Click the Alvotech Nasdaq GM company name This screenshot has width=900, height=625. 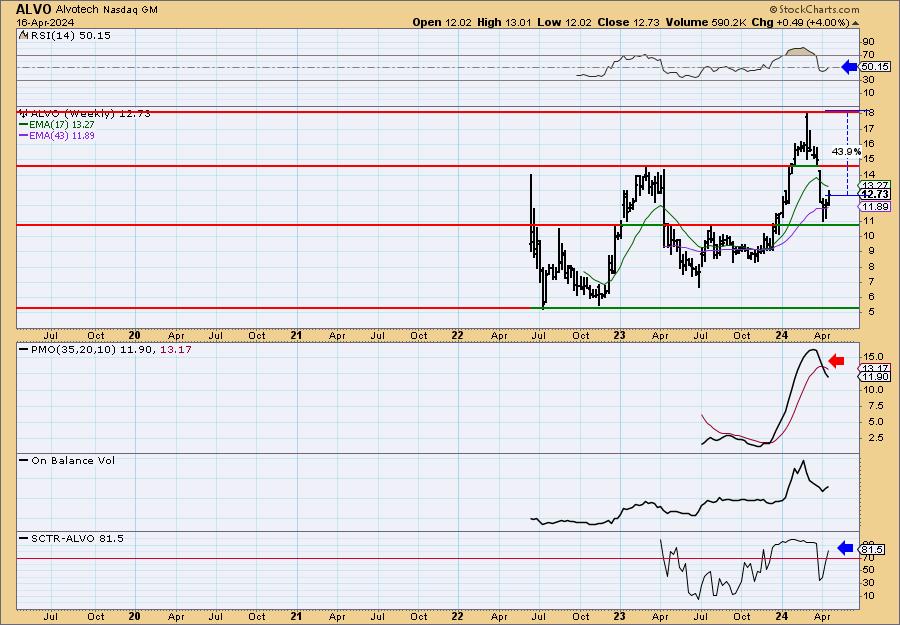[x=107, y=10]
